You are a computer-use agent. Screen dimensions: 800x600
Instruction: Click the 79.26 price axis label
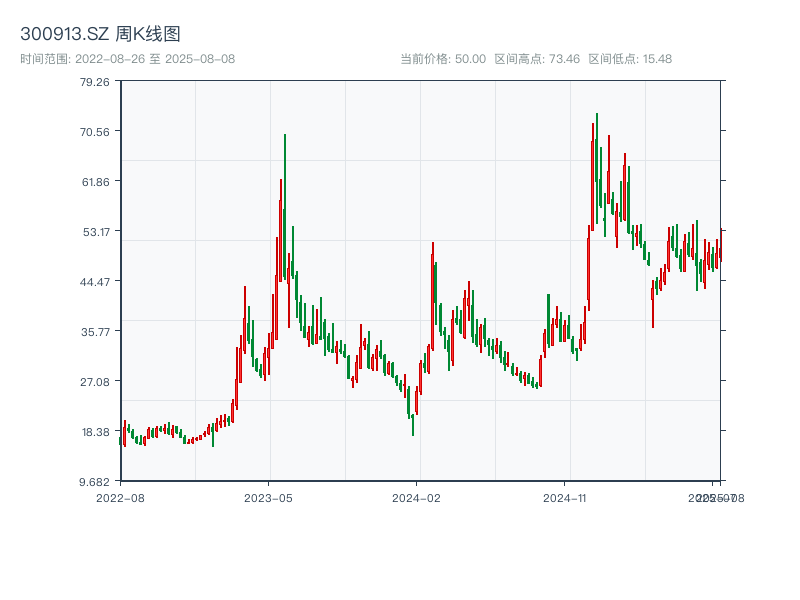(x=93, y=85)
